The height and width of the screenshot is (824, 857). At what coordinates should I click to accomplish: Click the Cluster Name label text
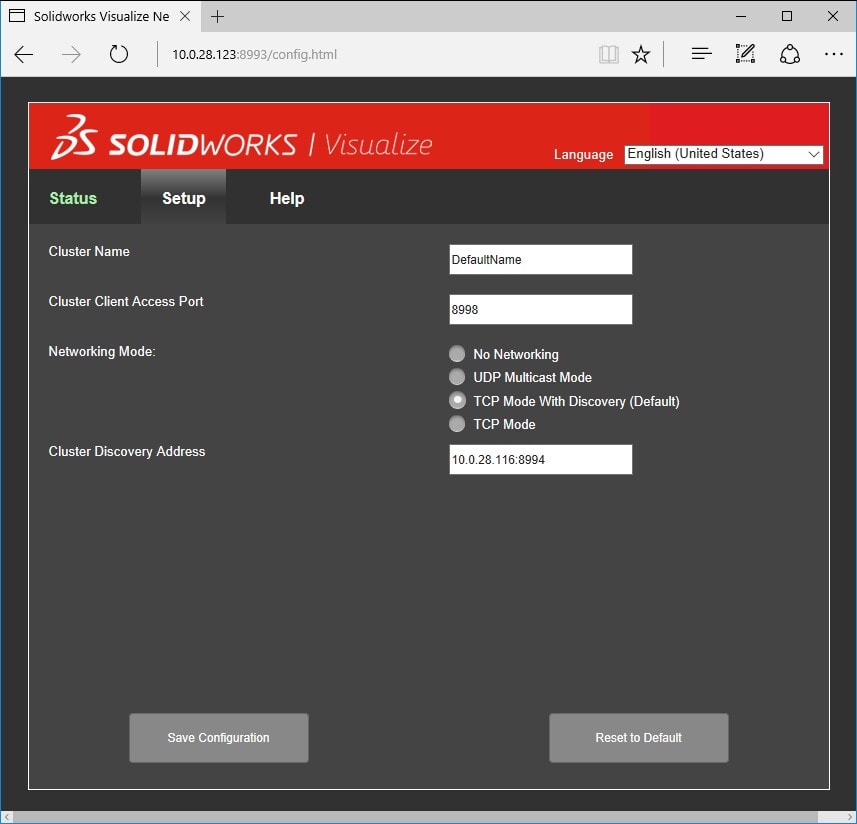tap(89, 251)
